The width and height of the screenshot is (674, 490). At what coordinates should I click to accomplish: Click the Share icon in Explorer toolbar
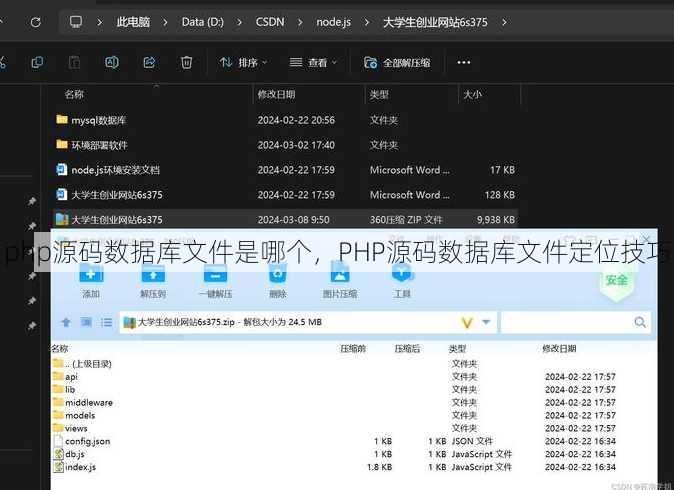point(149,63)
